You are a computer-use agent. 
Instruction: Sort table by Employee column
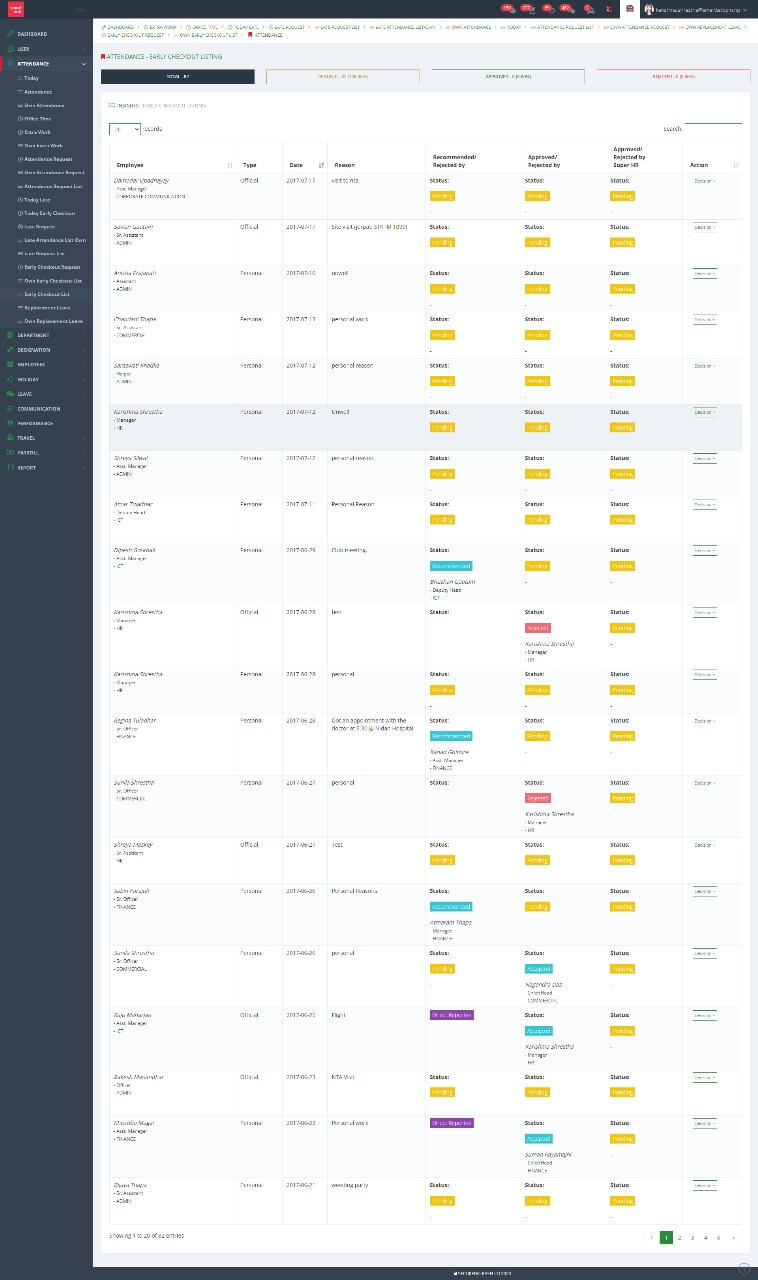[x=231, y=165]
